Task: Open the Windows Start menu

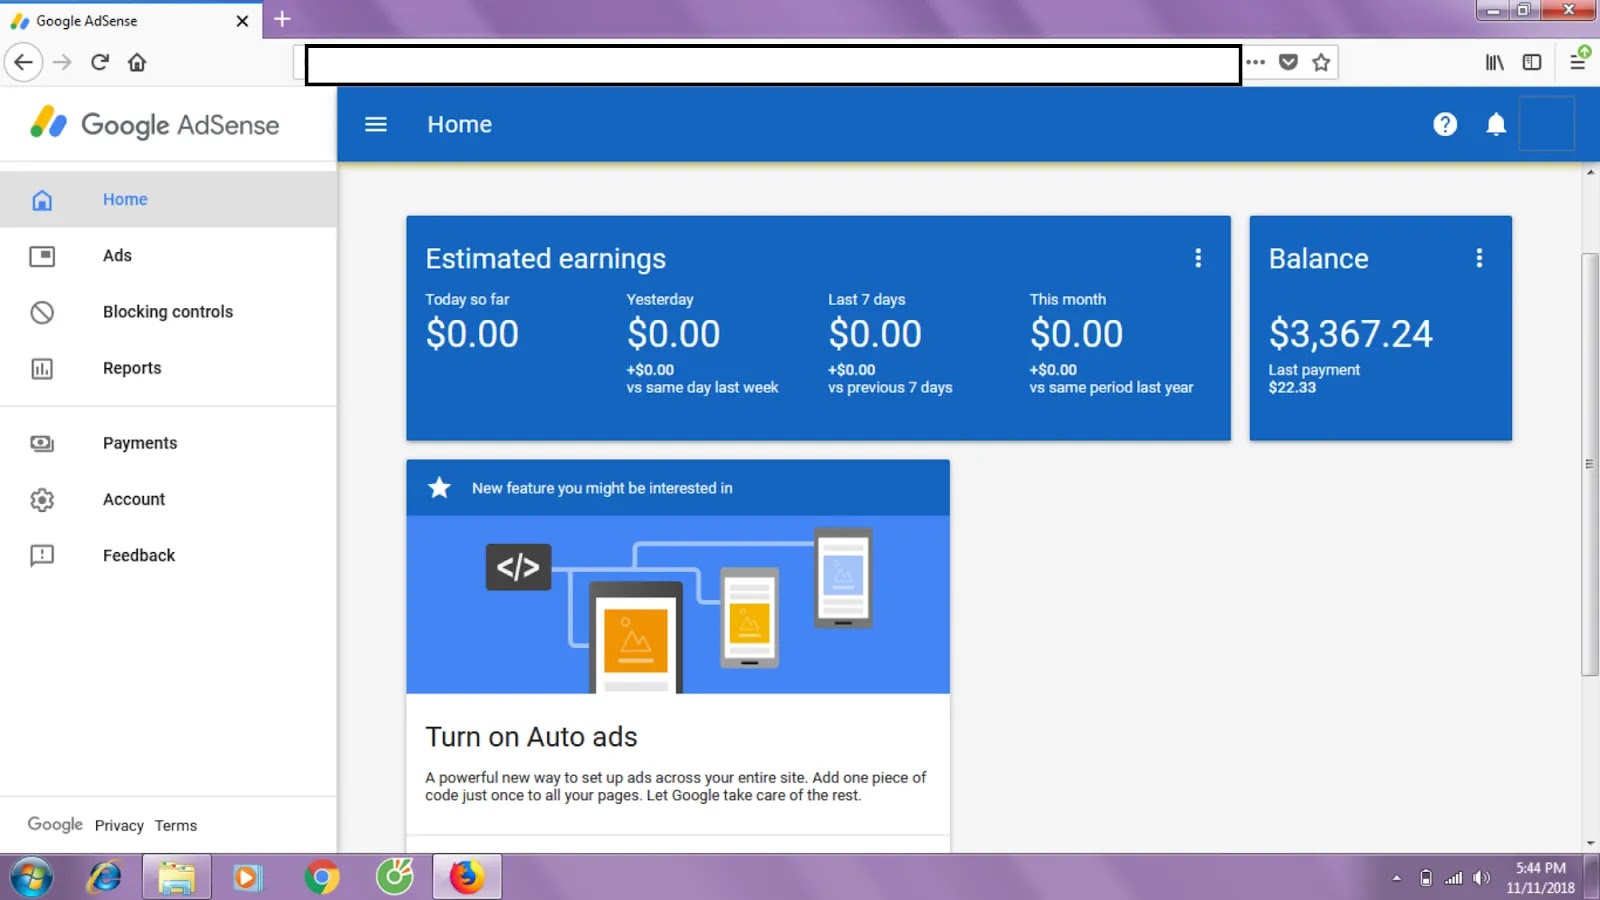Action: tap(30, 878)
